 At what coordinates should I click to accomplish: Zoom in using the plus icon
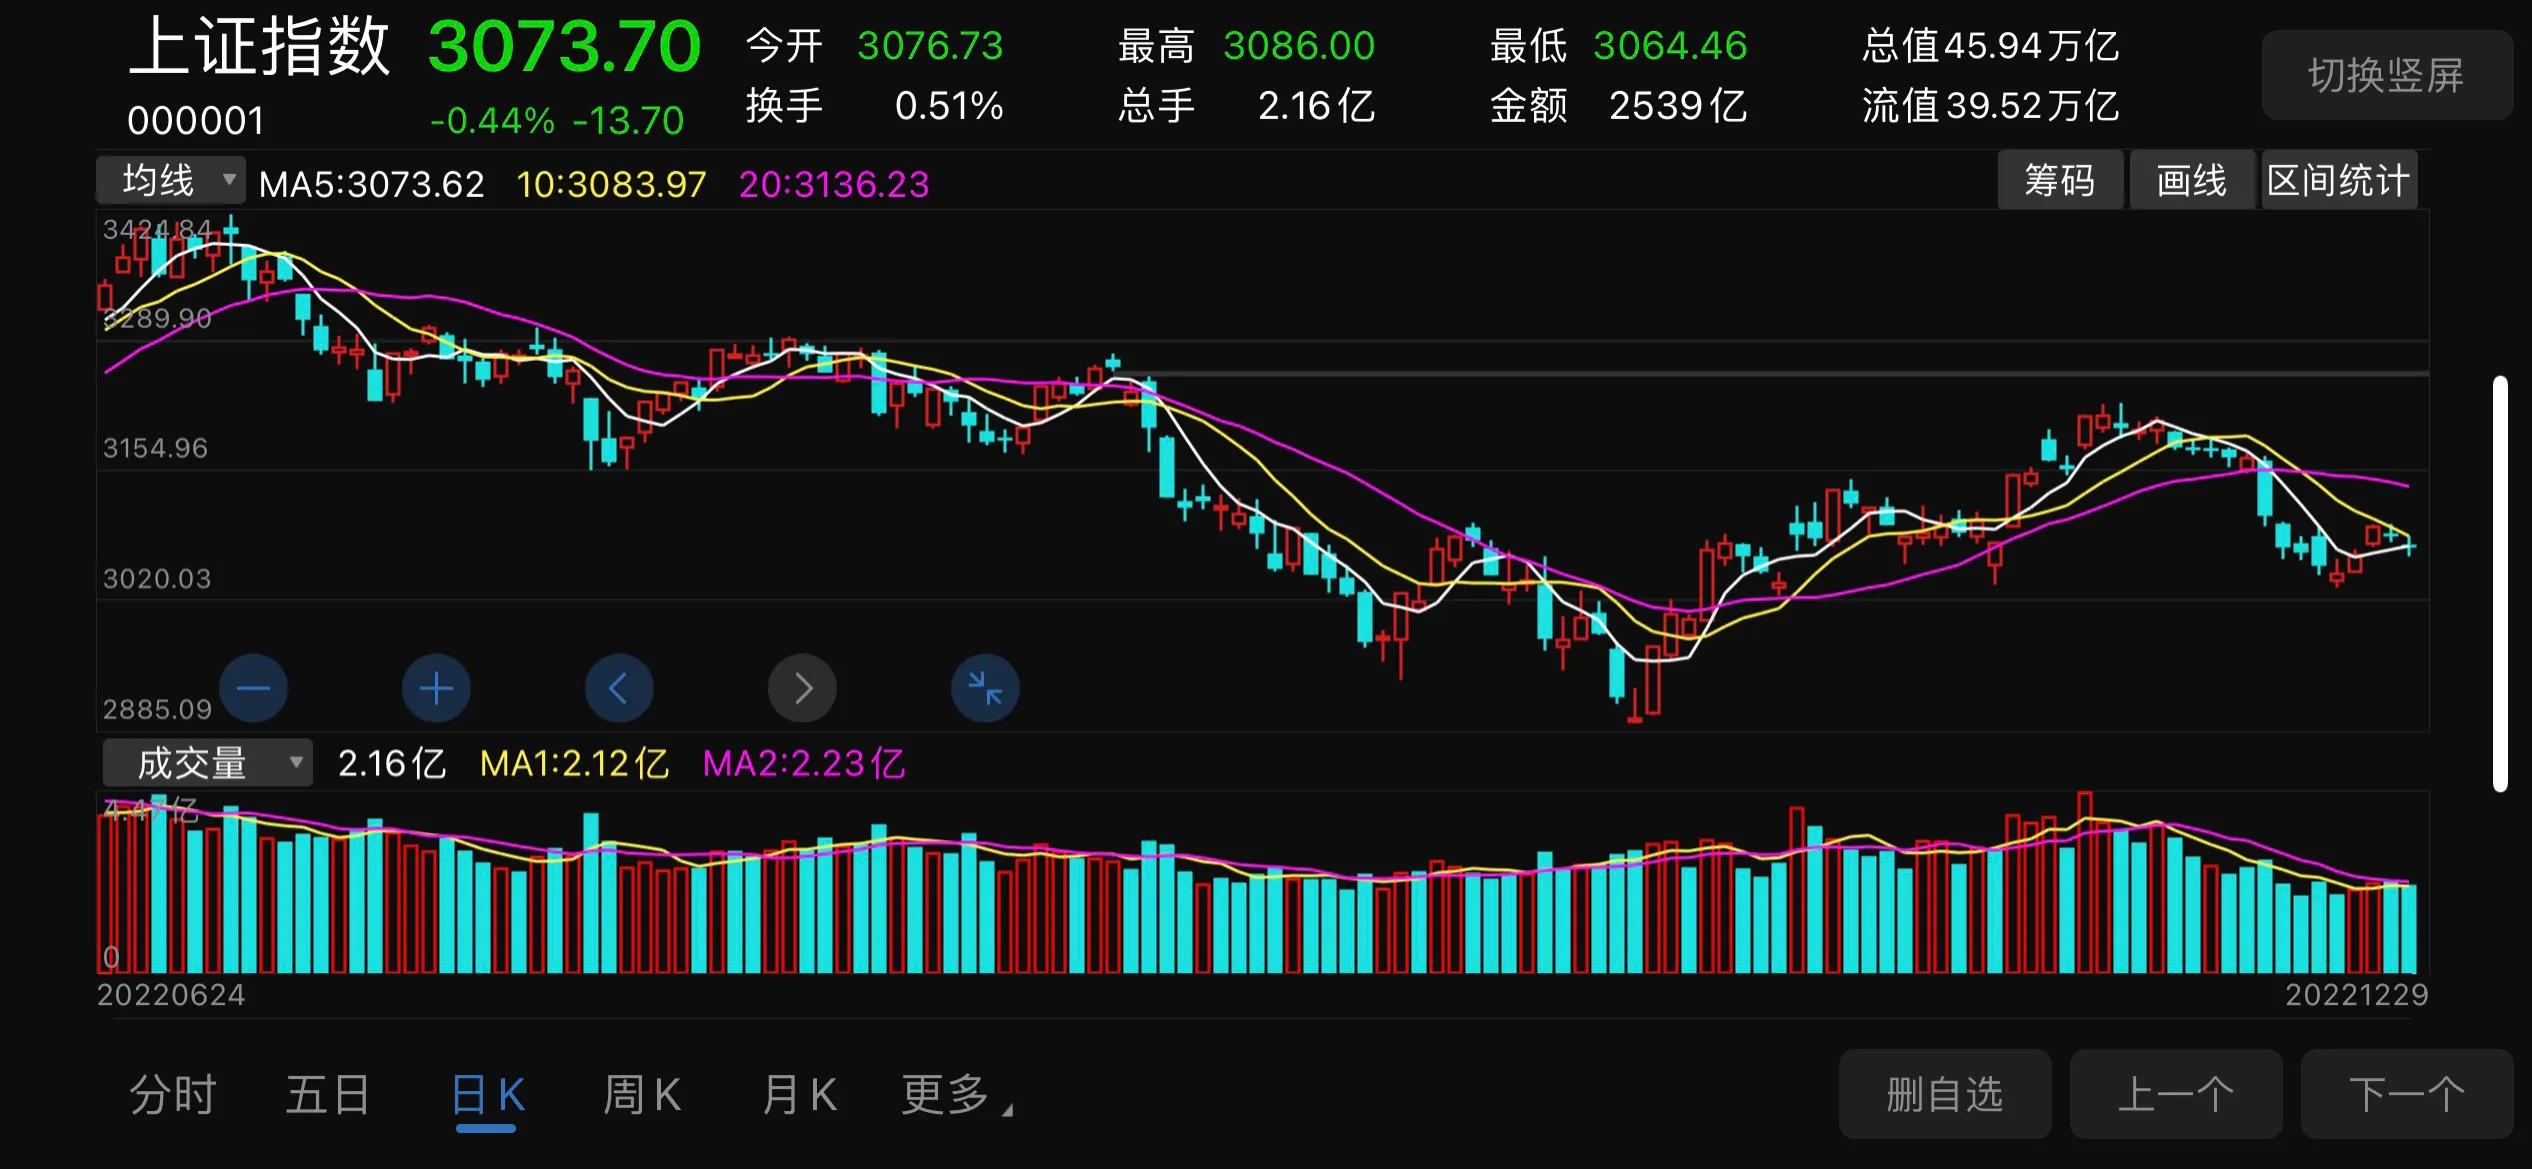[435, 688]
